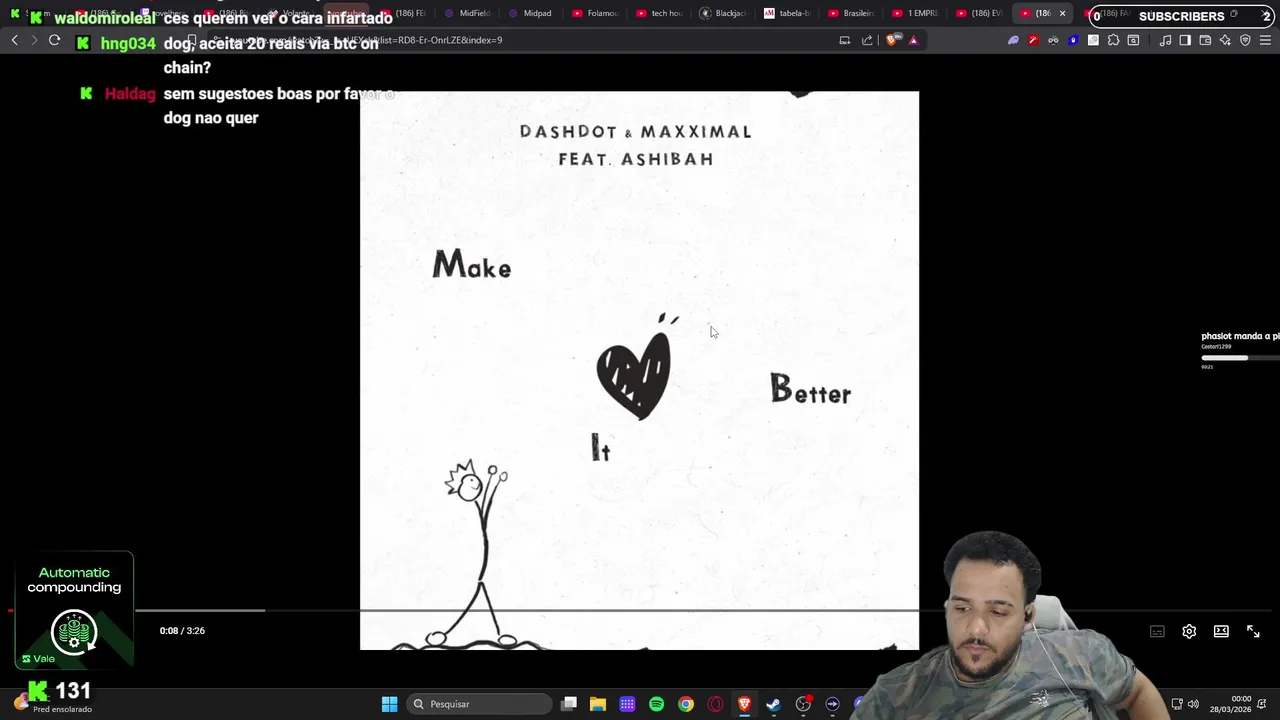Open the arrow circle app on taskbar
1280x720 pixels.
[x=832, y=704]
